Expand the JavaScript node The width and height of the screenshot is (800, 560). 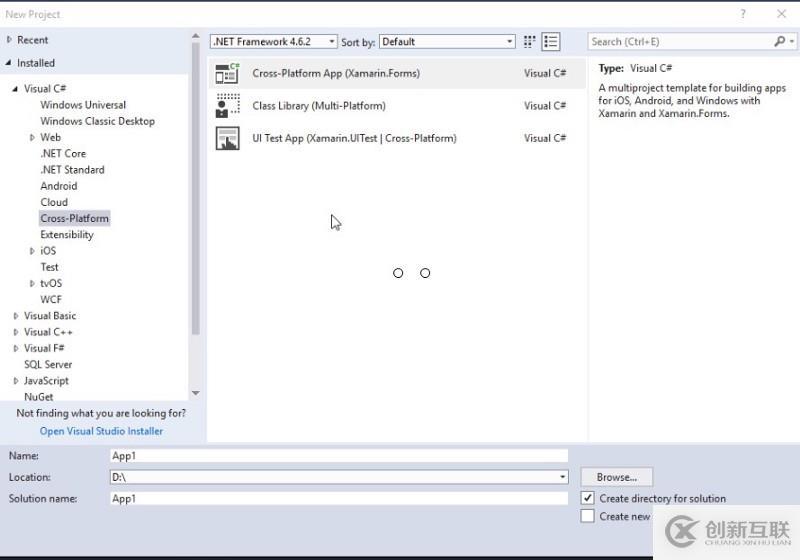click(15, 380)
